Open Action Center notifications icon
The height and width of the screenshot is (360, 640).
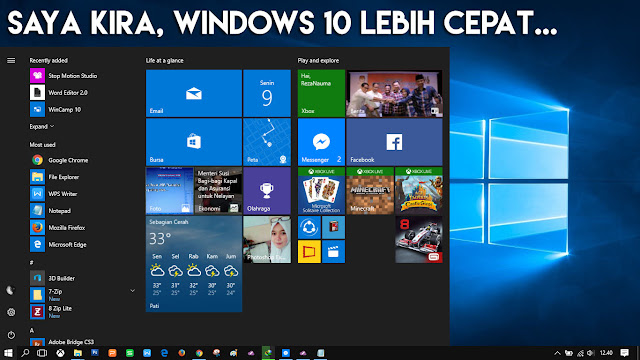click(x=624, y=353)
